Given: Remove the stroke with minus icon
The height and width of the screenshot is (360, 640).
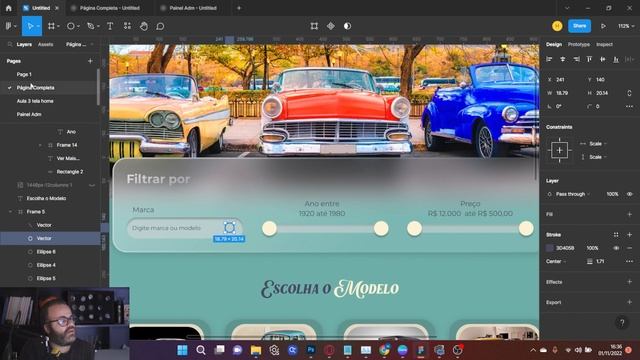Looking at the screenshot, I should point(629,248).
